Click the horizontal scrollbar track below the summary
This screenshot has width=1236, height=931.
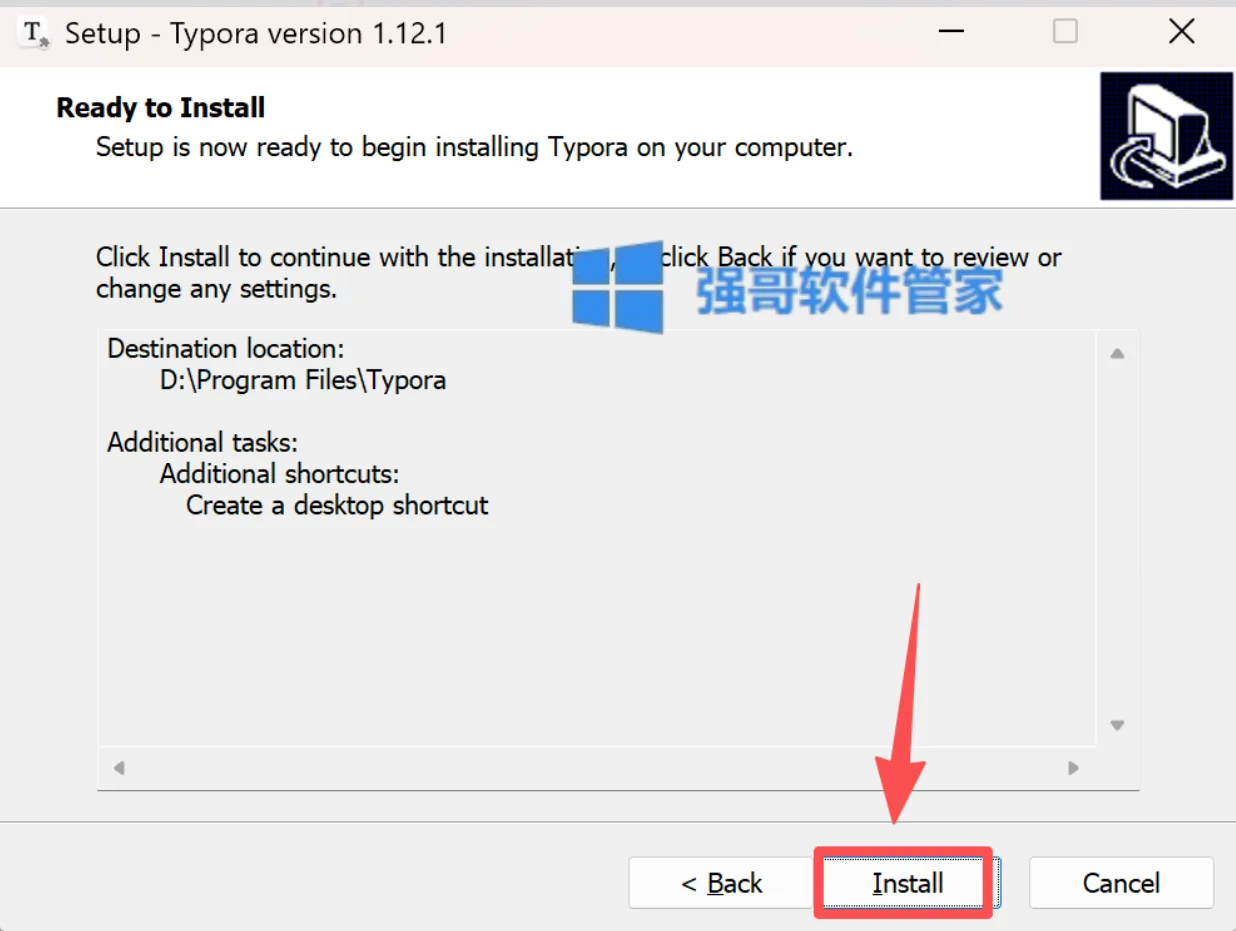click(x=596, y=768)
